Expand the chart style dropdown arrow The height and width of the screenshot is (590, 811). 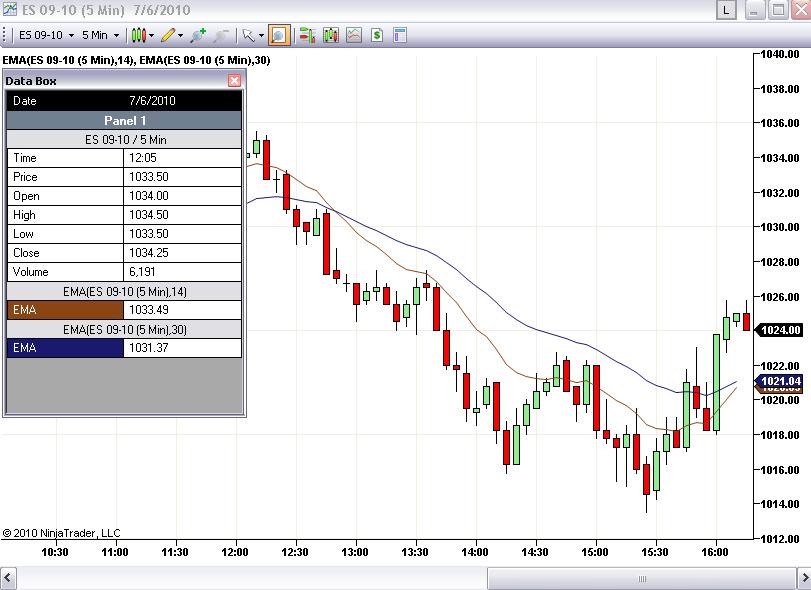(x=152, y=35)
